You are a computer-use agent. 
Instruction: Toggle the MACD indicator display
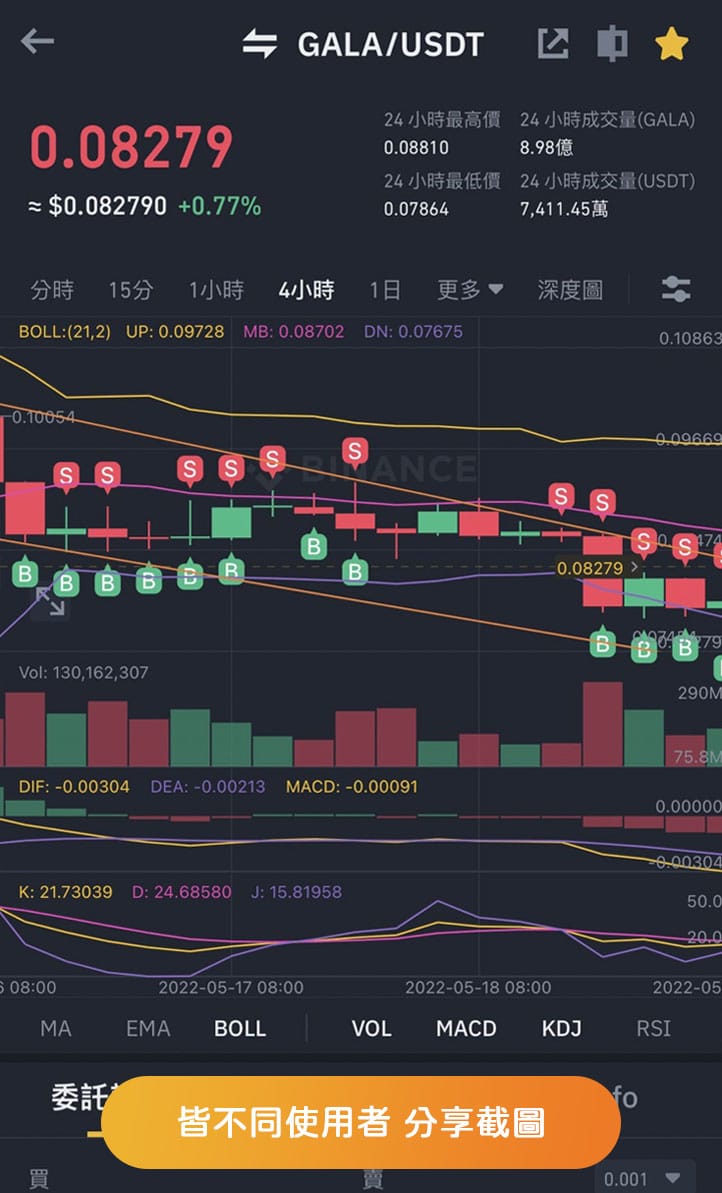[465, 1028]
